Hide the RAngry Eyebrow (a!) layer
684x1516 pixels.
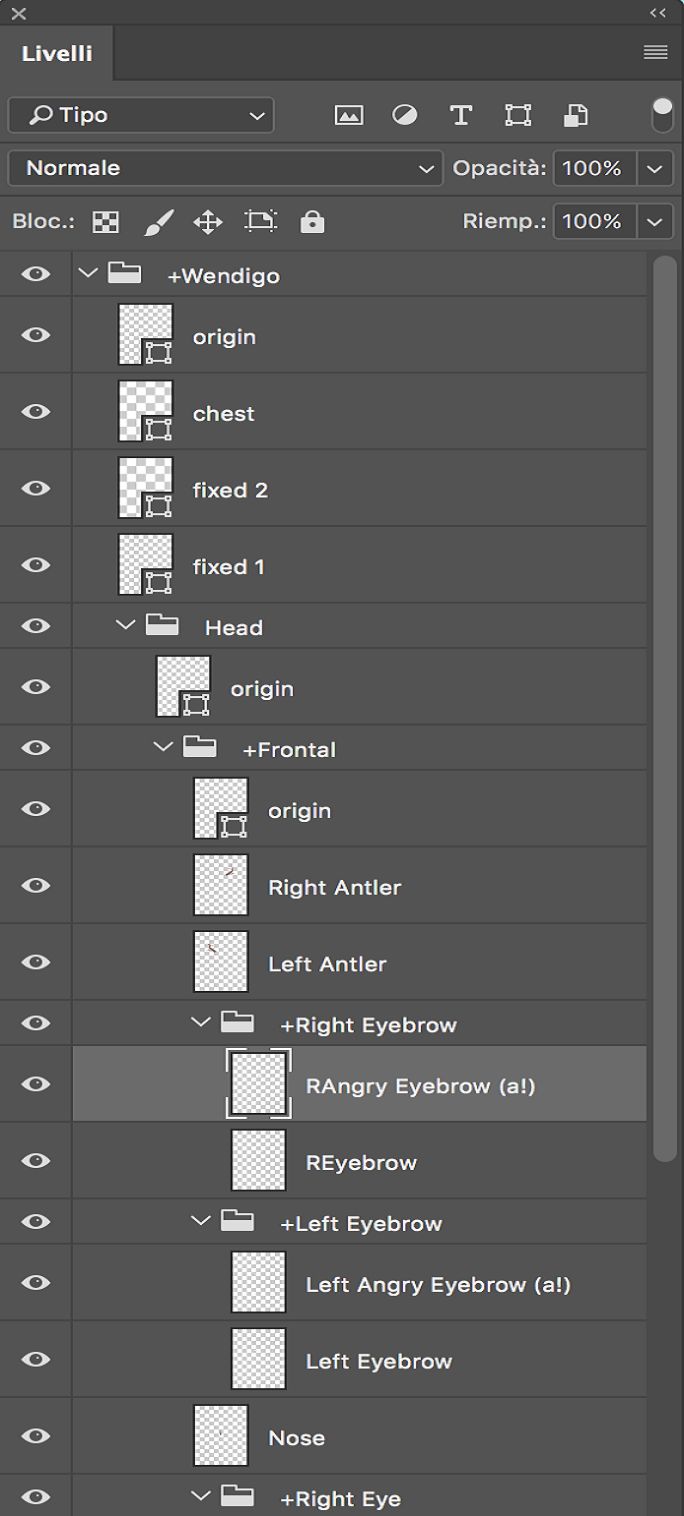point(36,1083)
